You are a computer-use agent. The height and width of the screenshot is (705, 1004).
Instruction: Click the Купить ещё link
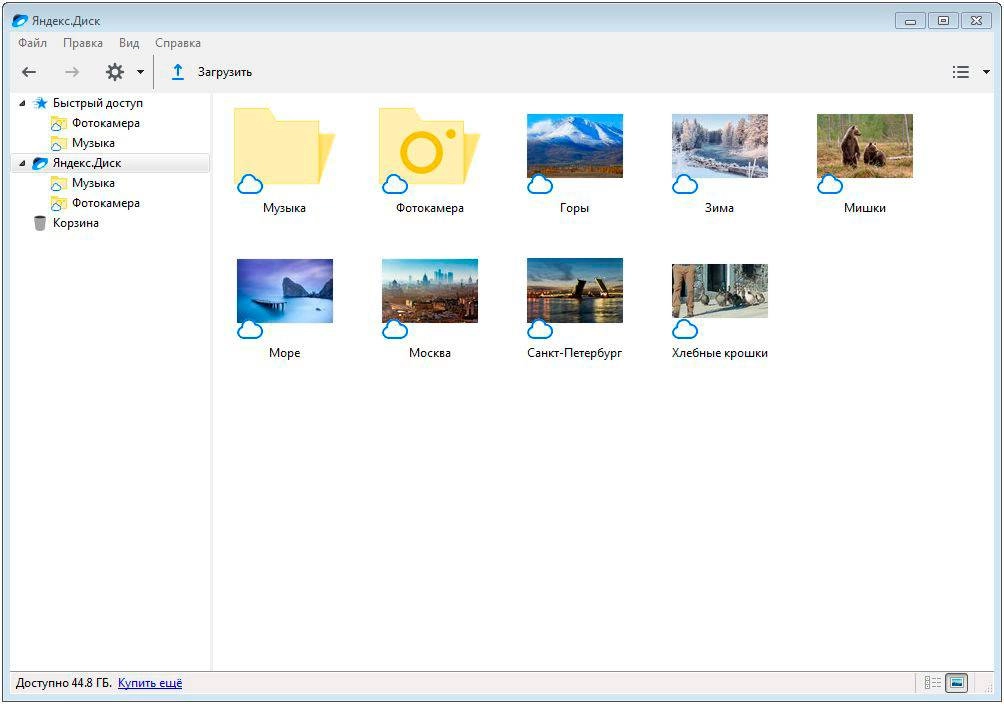coord(150,683)
